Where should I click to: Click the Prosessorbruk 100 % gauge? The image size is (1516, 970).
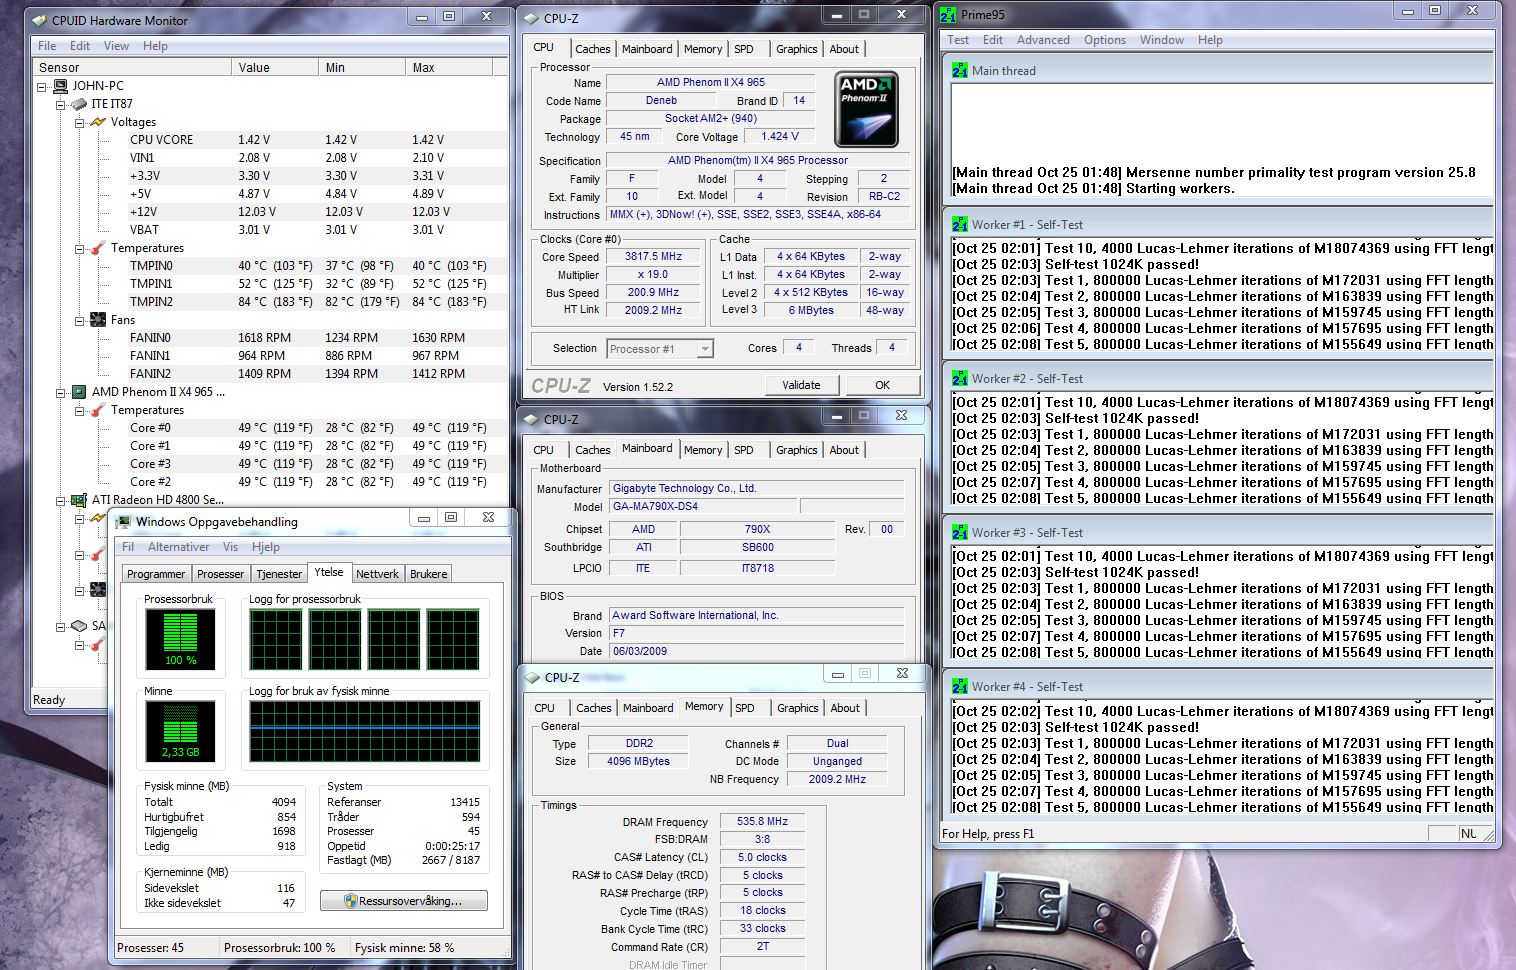[x=180, y=640]
